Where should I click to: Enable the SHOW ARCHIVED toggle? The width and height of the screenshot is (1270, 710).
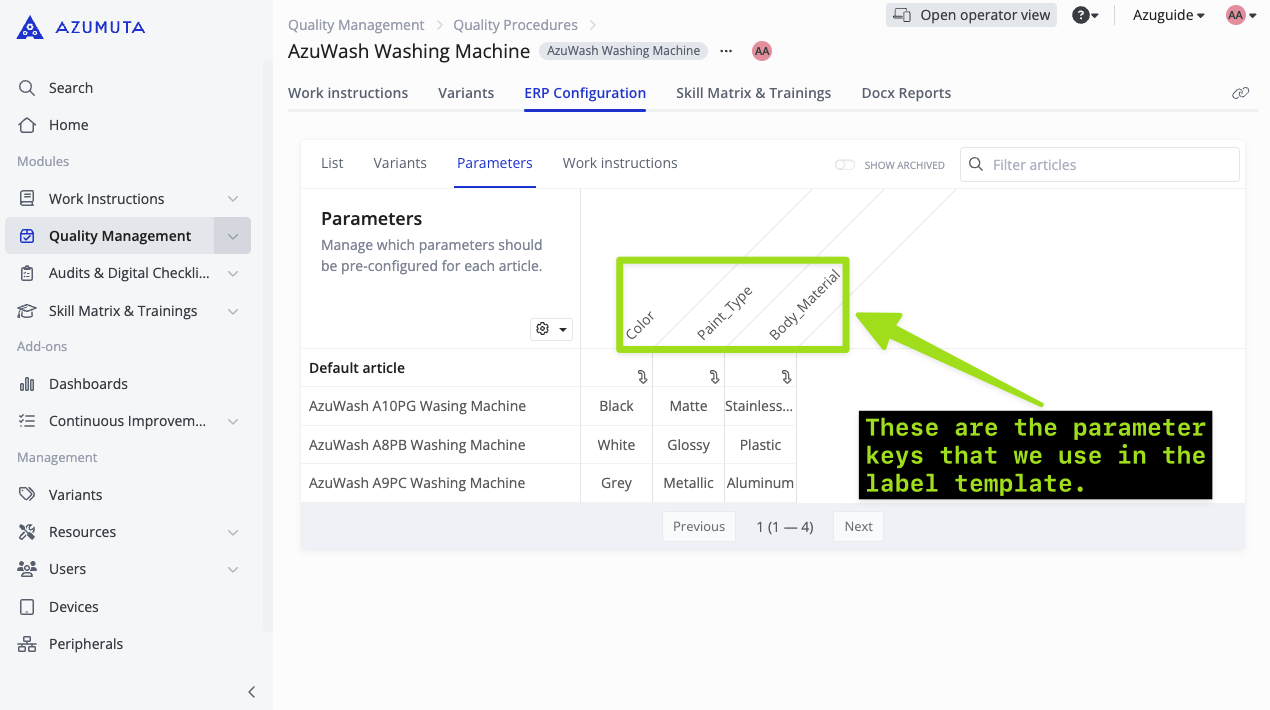click(x=844, y=164)
